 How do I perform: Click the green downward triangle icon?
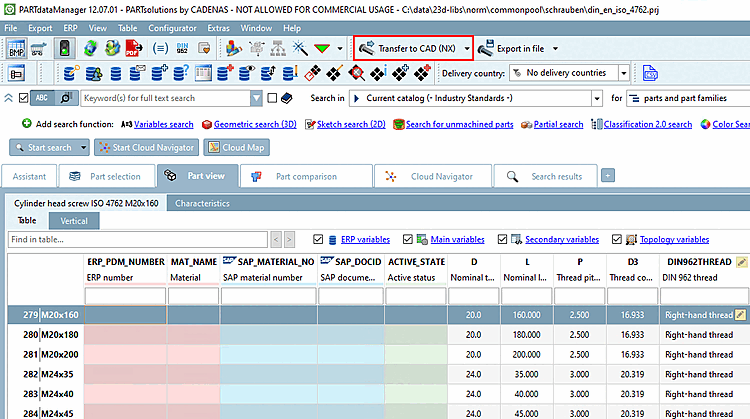[x=322, y=48]
